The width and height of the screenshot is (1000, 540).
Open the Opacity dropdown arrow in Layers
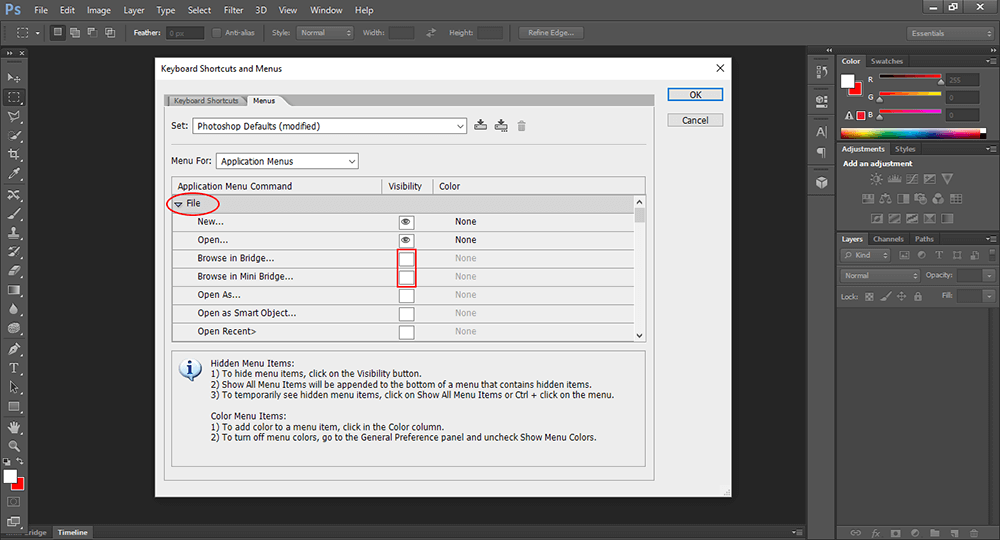[x=989, y=275]
